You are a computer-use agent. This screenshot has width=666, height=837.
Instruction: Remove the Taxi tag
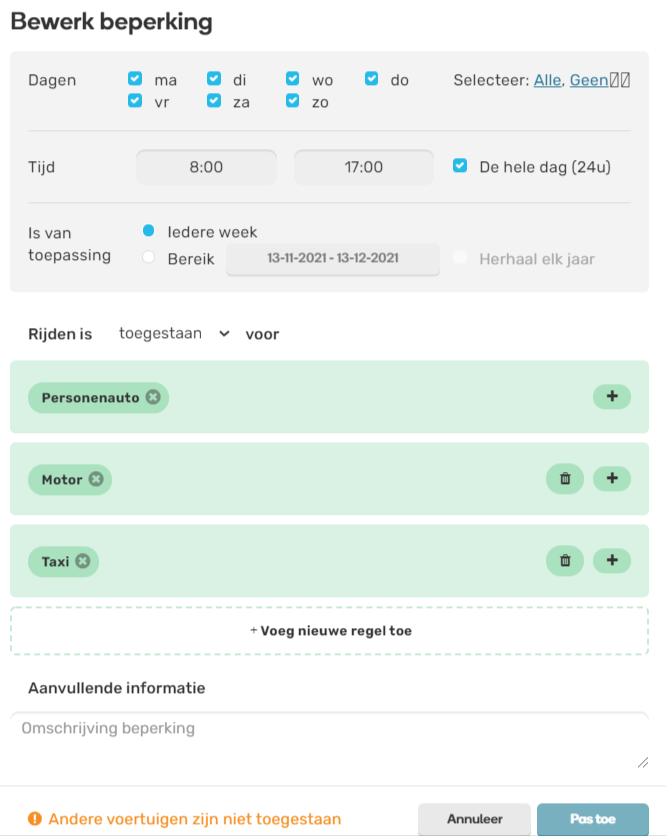pyautogui.click(x=83, y=561)
